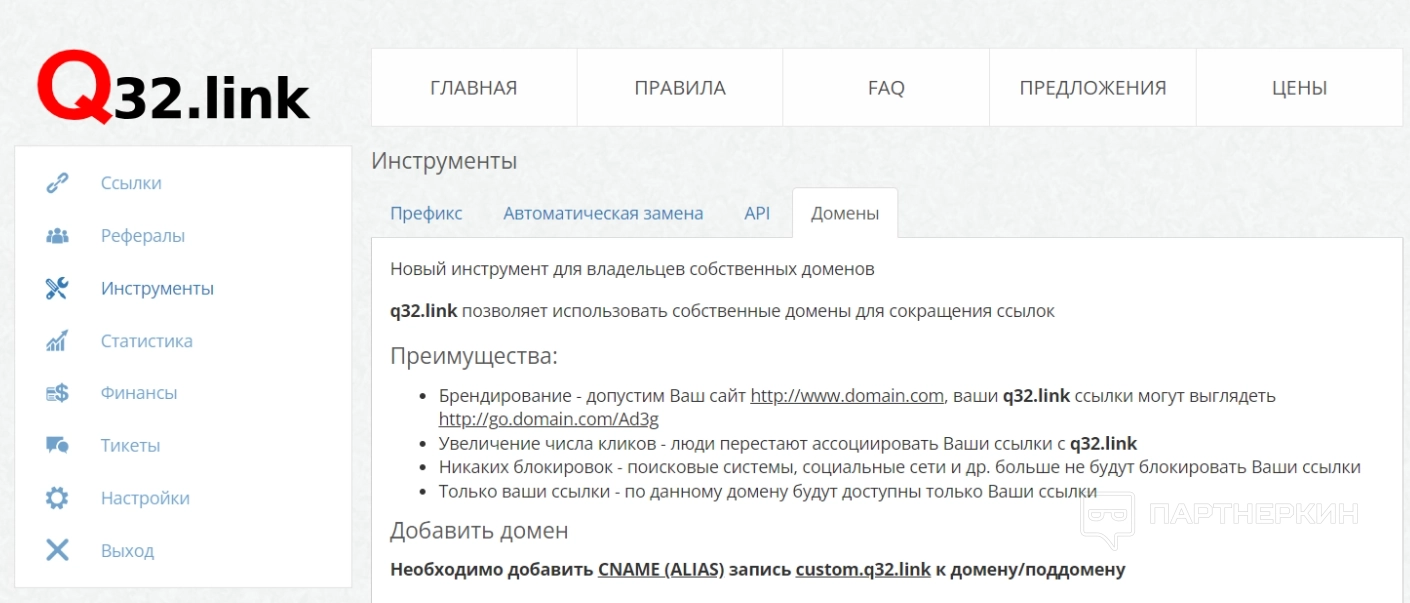This screenshot has width=1410, height=603.
Task: Open the Статистика page
Action: [147, 341]
